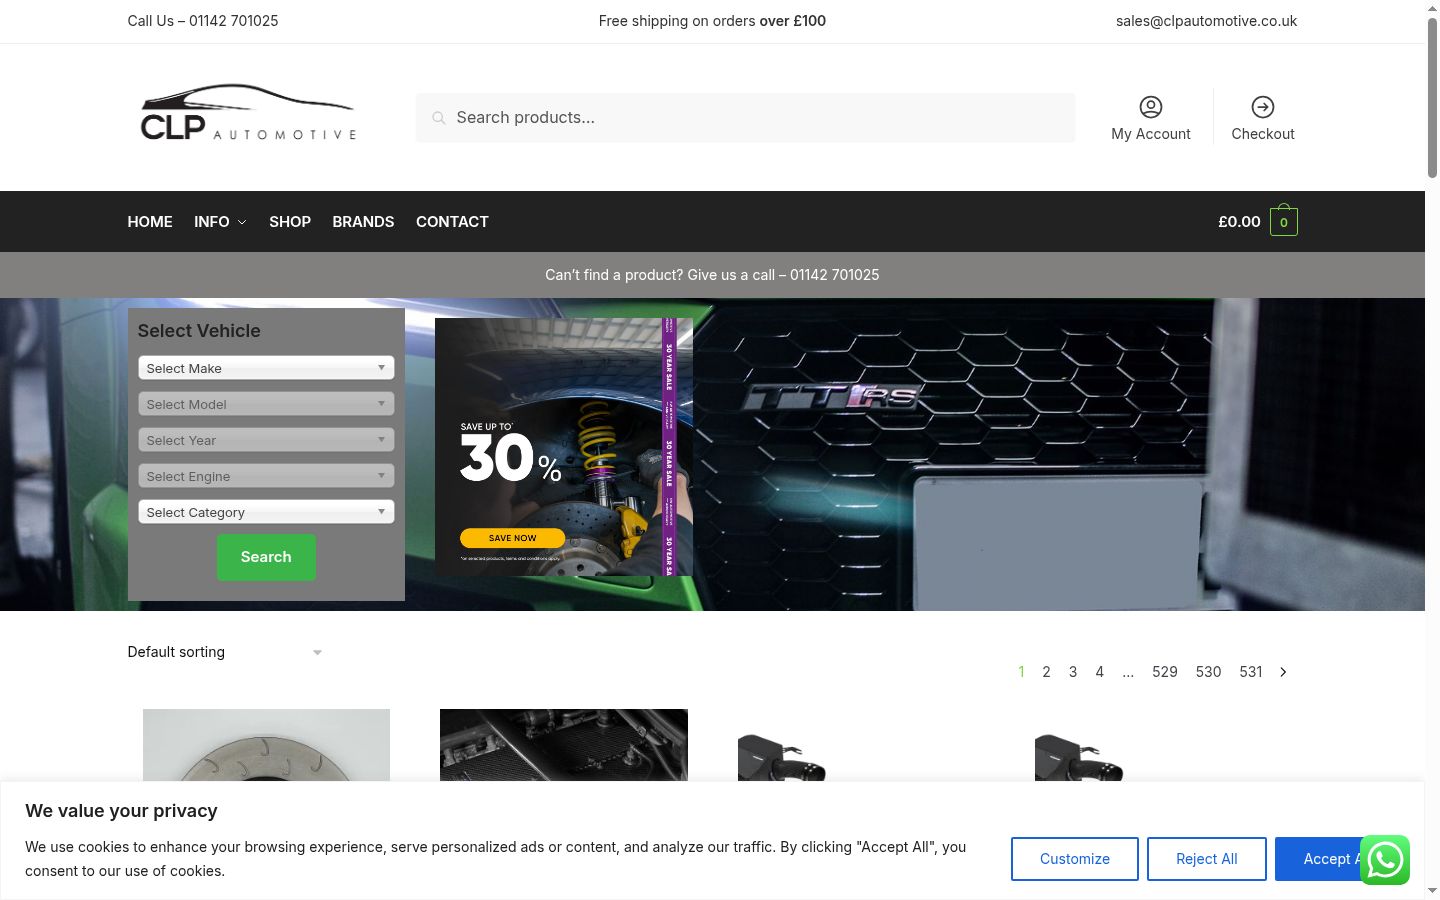Open the SHOP menu item

(290, 222)
